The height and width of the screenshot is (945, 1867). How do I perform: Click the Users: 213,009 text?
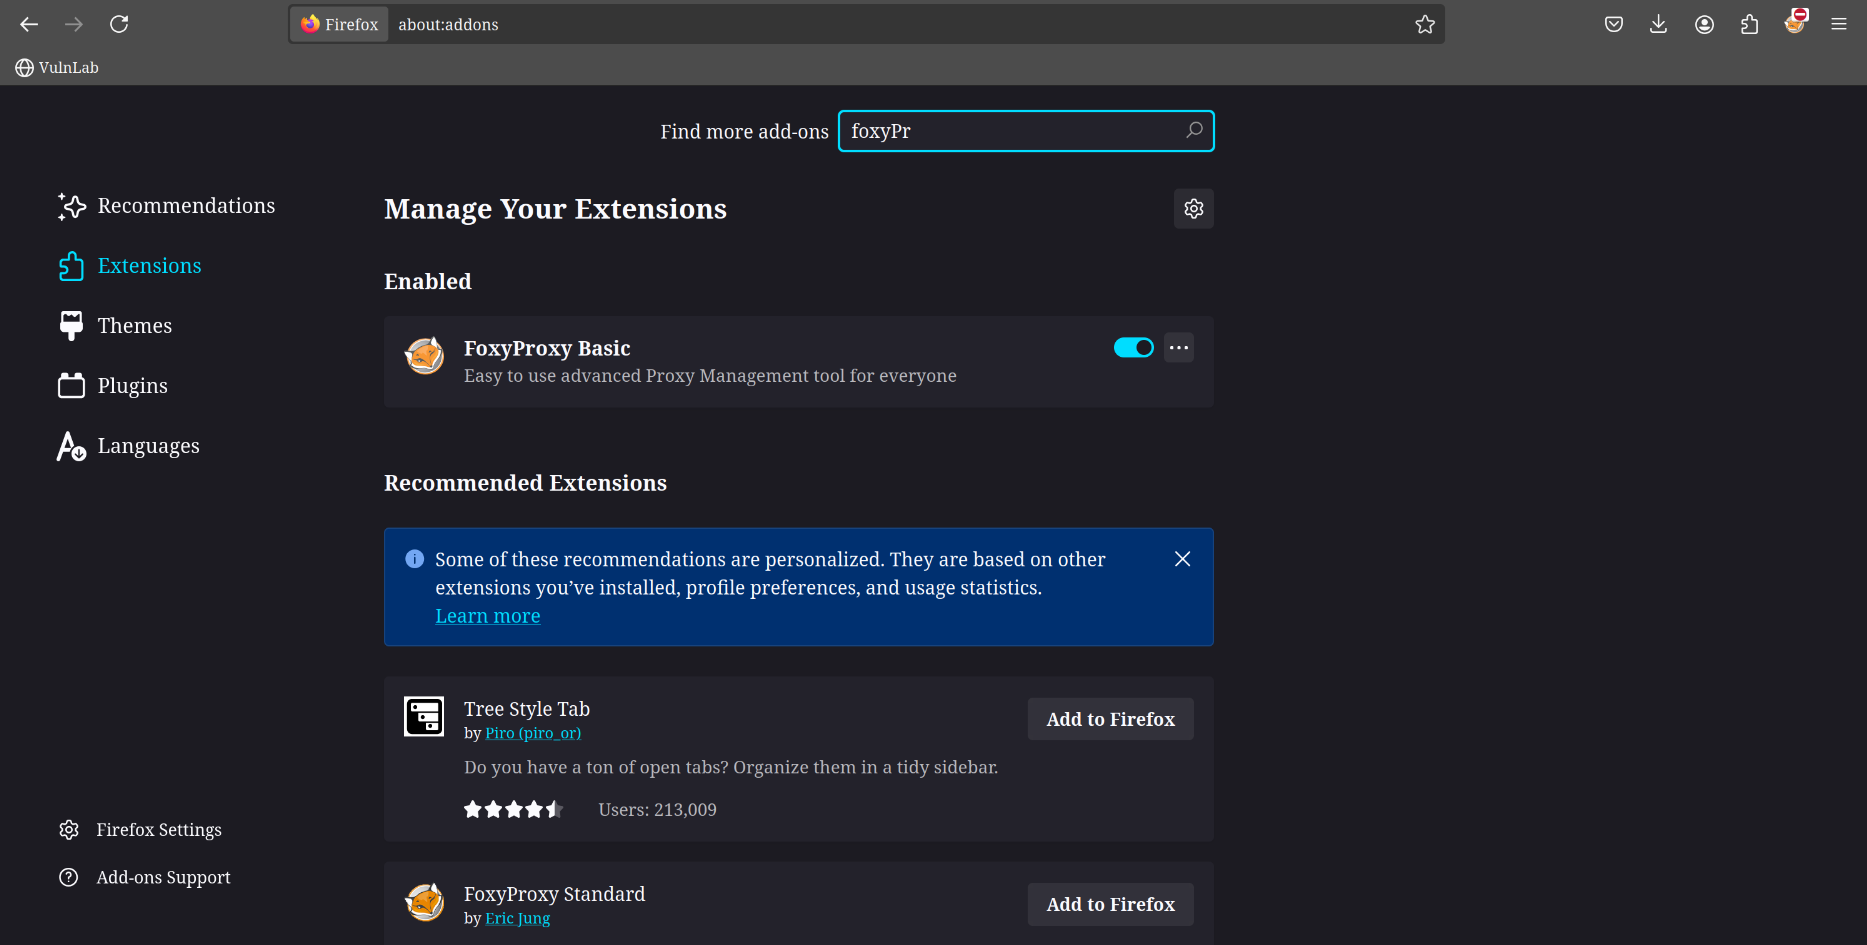(657, 810)
